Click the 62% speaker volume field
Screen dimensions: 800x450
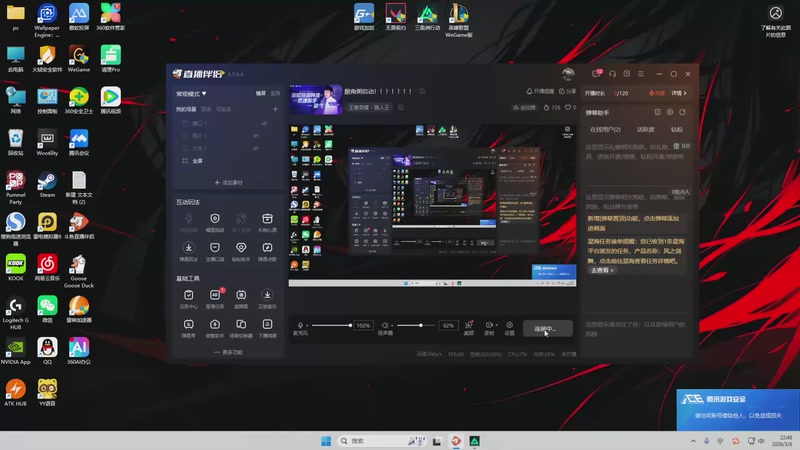448,325
